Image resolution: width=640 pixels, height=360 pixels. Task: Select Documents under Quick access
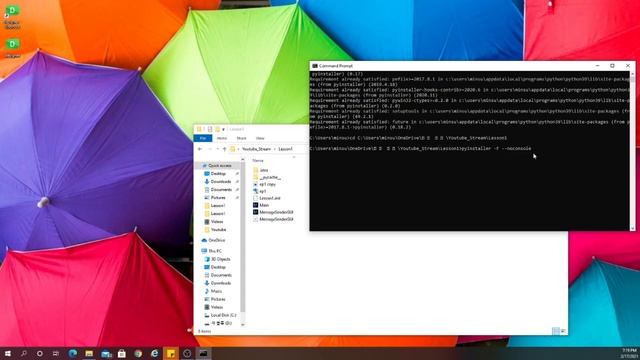tap(221, 190)
